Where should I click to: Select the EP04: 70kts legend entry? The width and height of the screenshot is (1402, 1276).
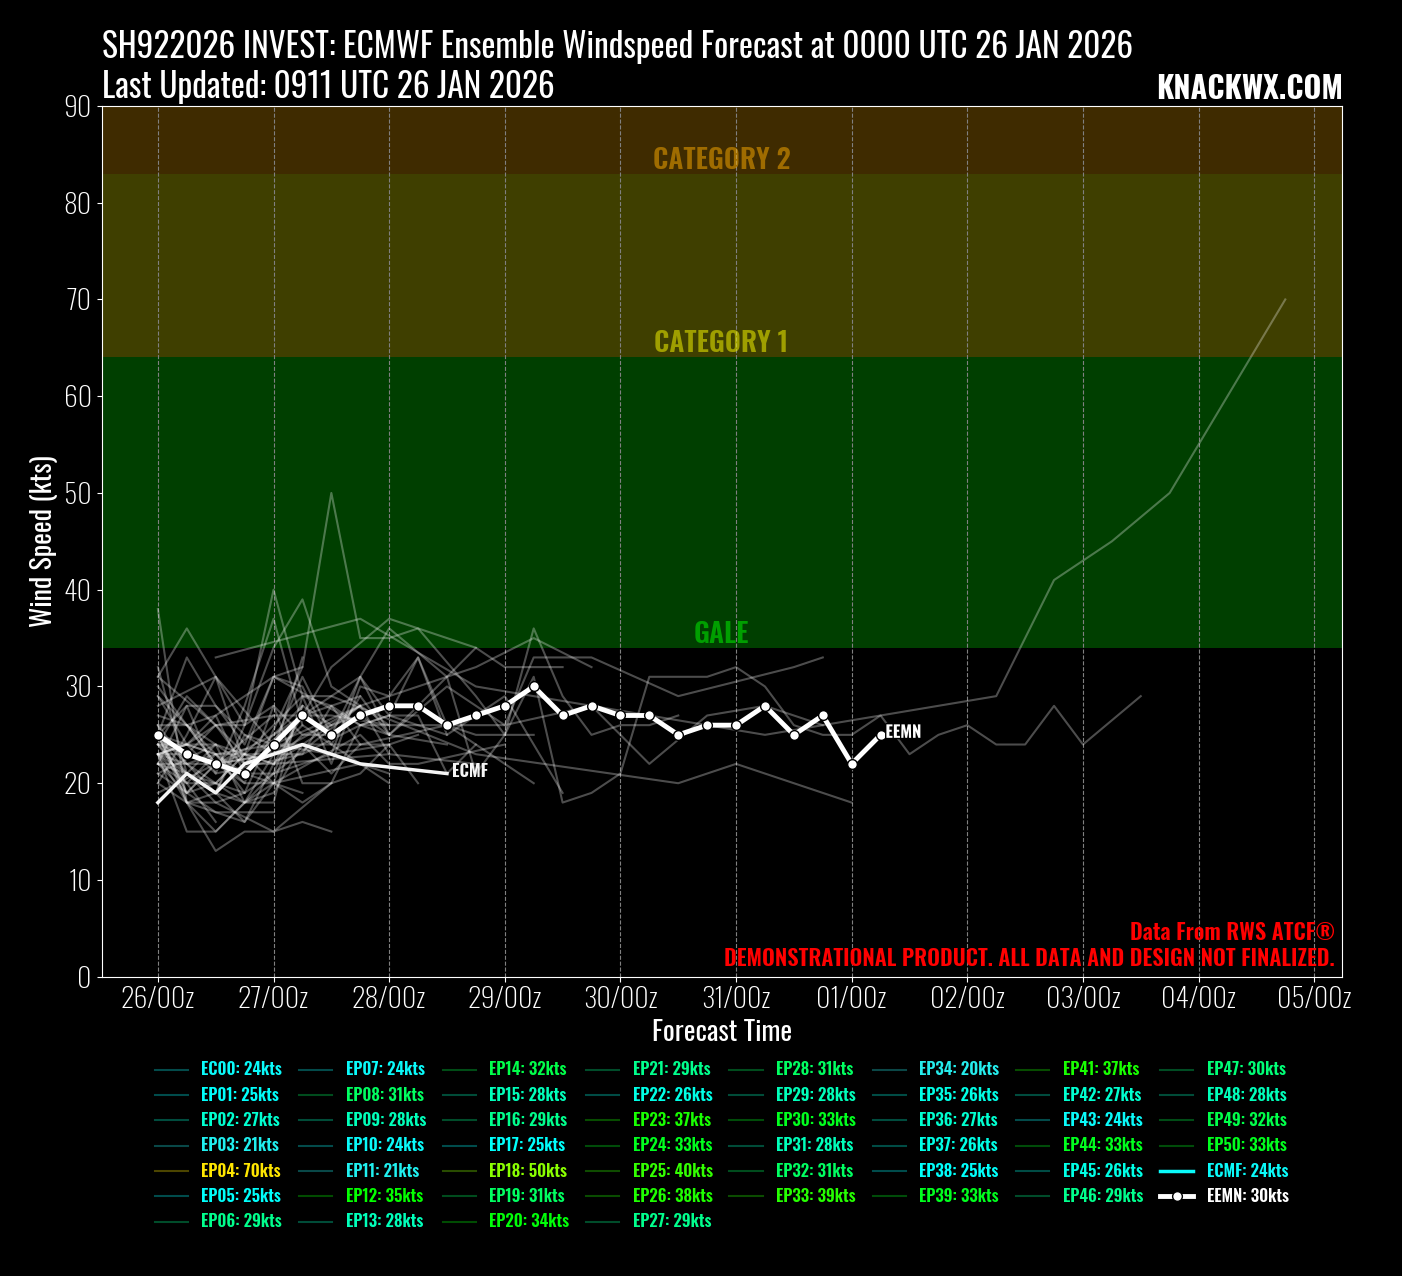[x=240, y=1170]
